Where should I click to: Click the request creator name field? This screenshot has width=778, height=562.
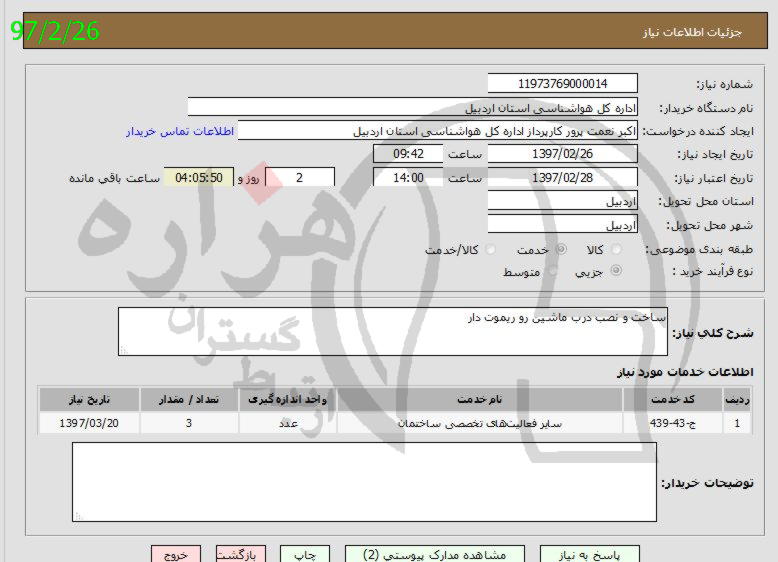(x=438, y=131)
